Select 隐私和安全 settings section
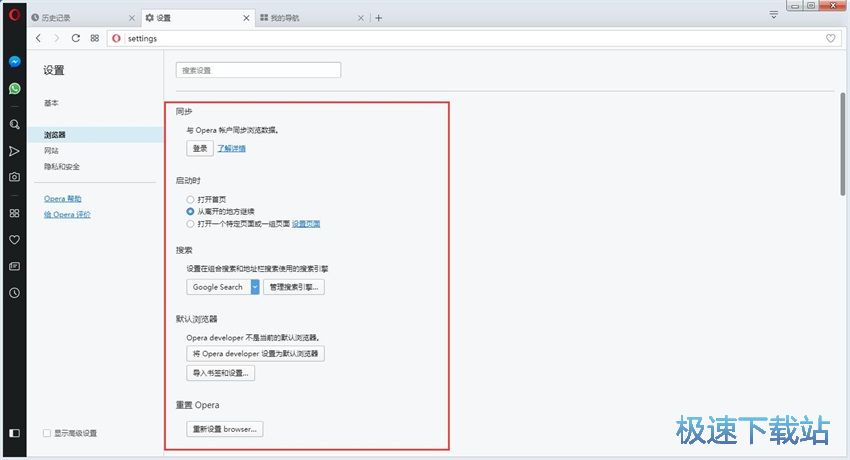The height and width of the screenshot is (460, 850). tap(62, 166)
